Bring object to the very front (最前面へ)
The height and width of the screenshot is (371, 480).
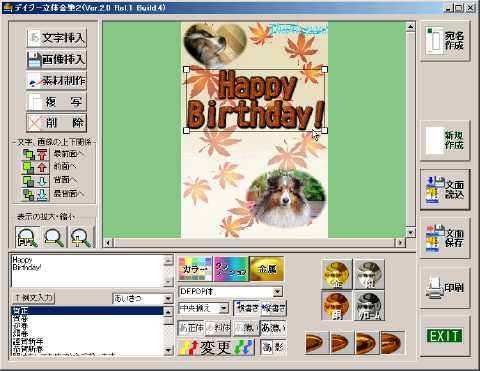tap(35, 154)
